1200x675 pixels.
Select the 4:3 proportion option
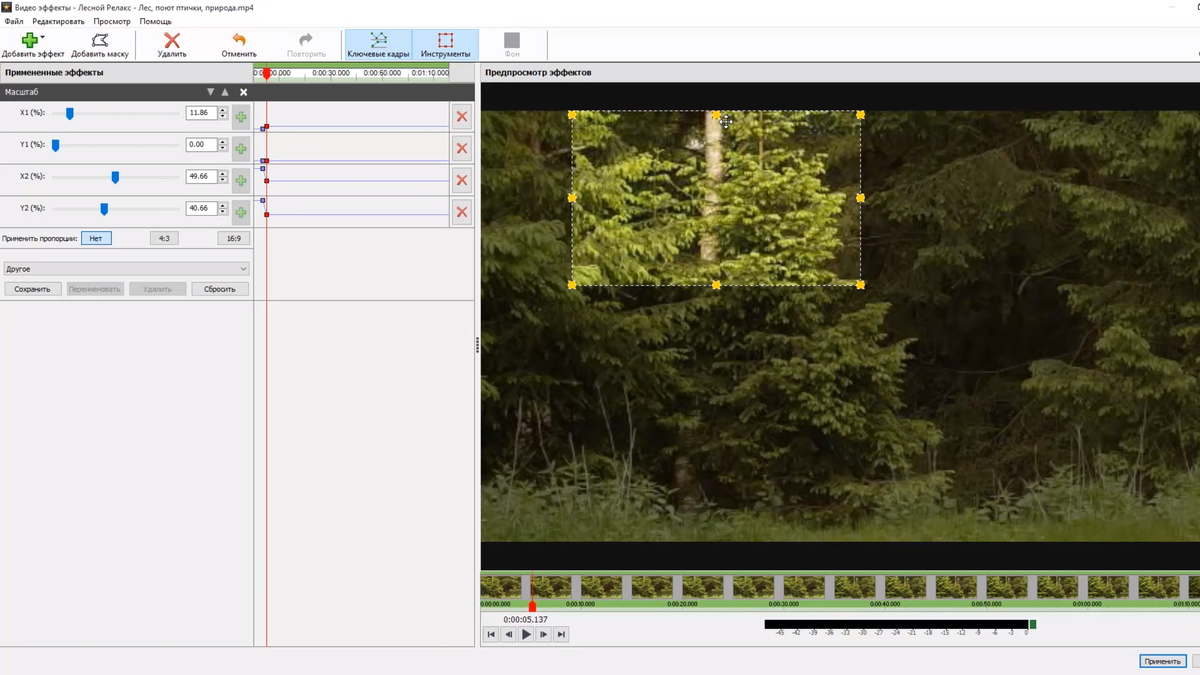coord(164,239)
